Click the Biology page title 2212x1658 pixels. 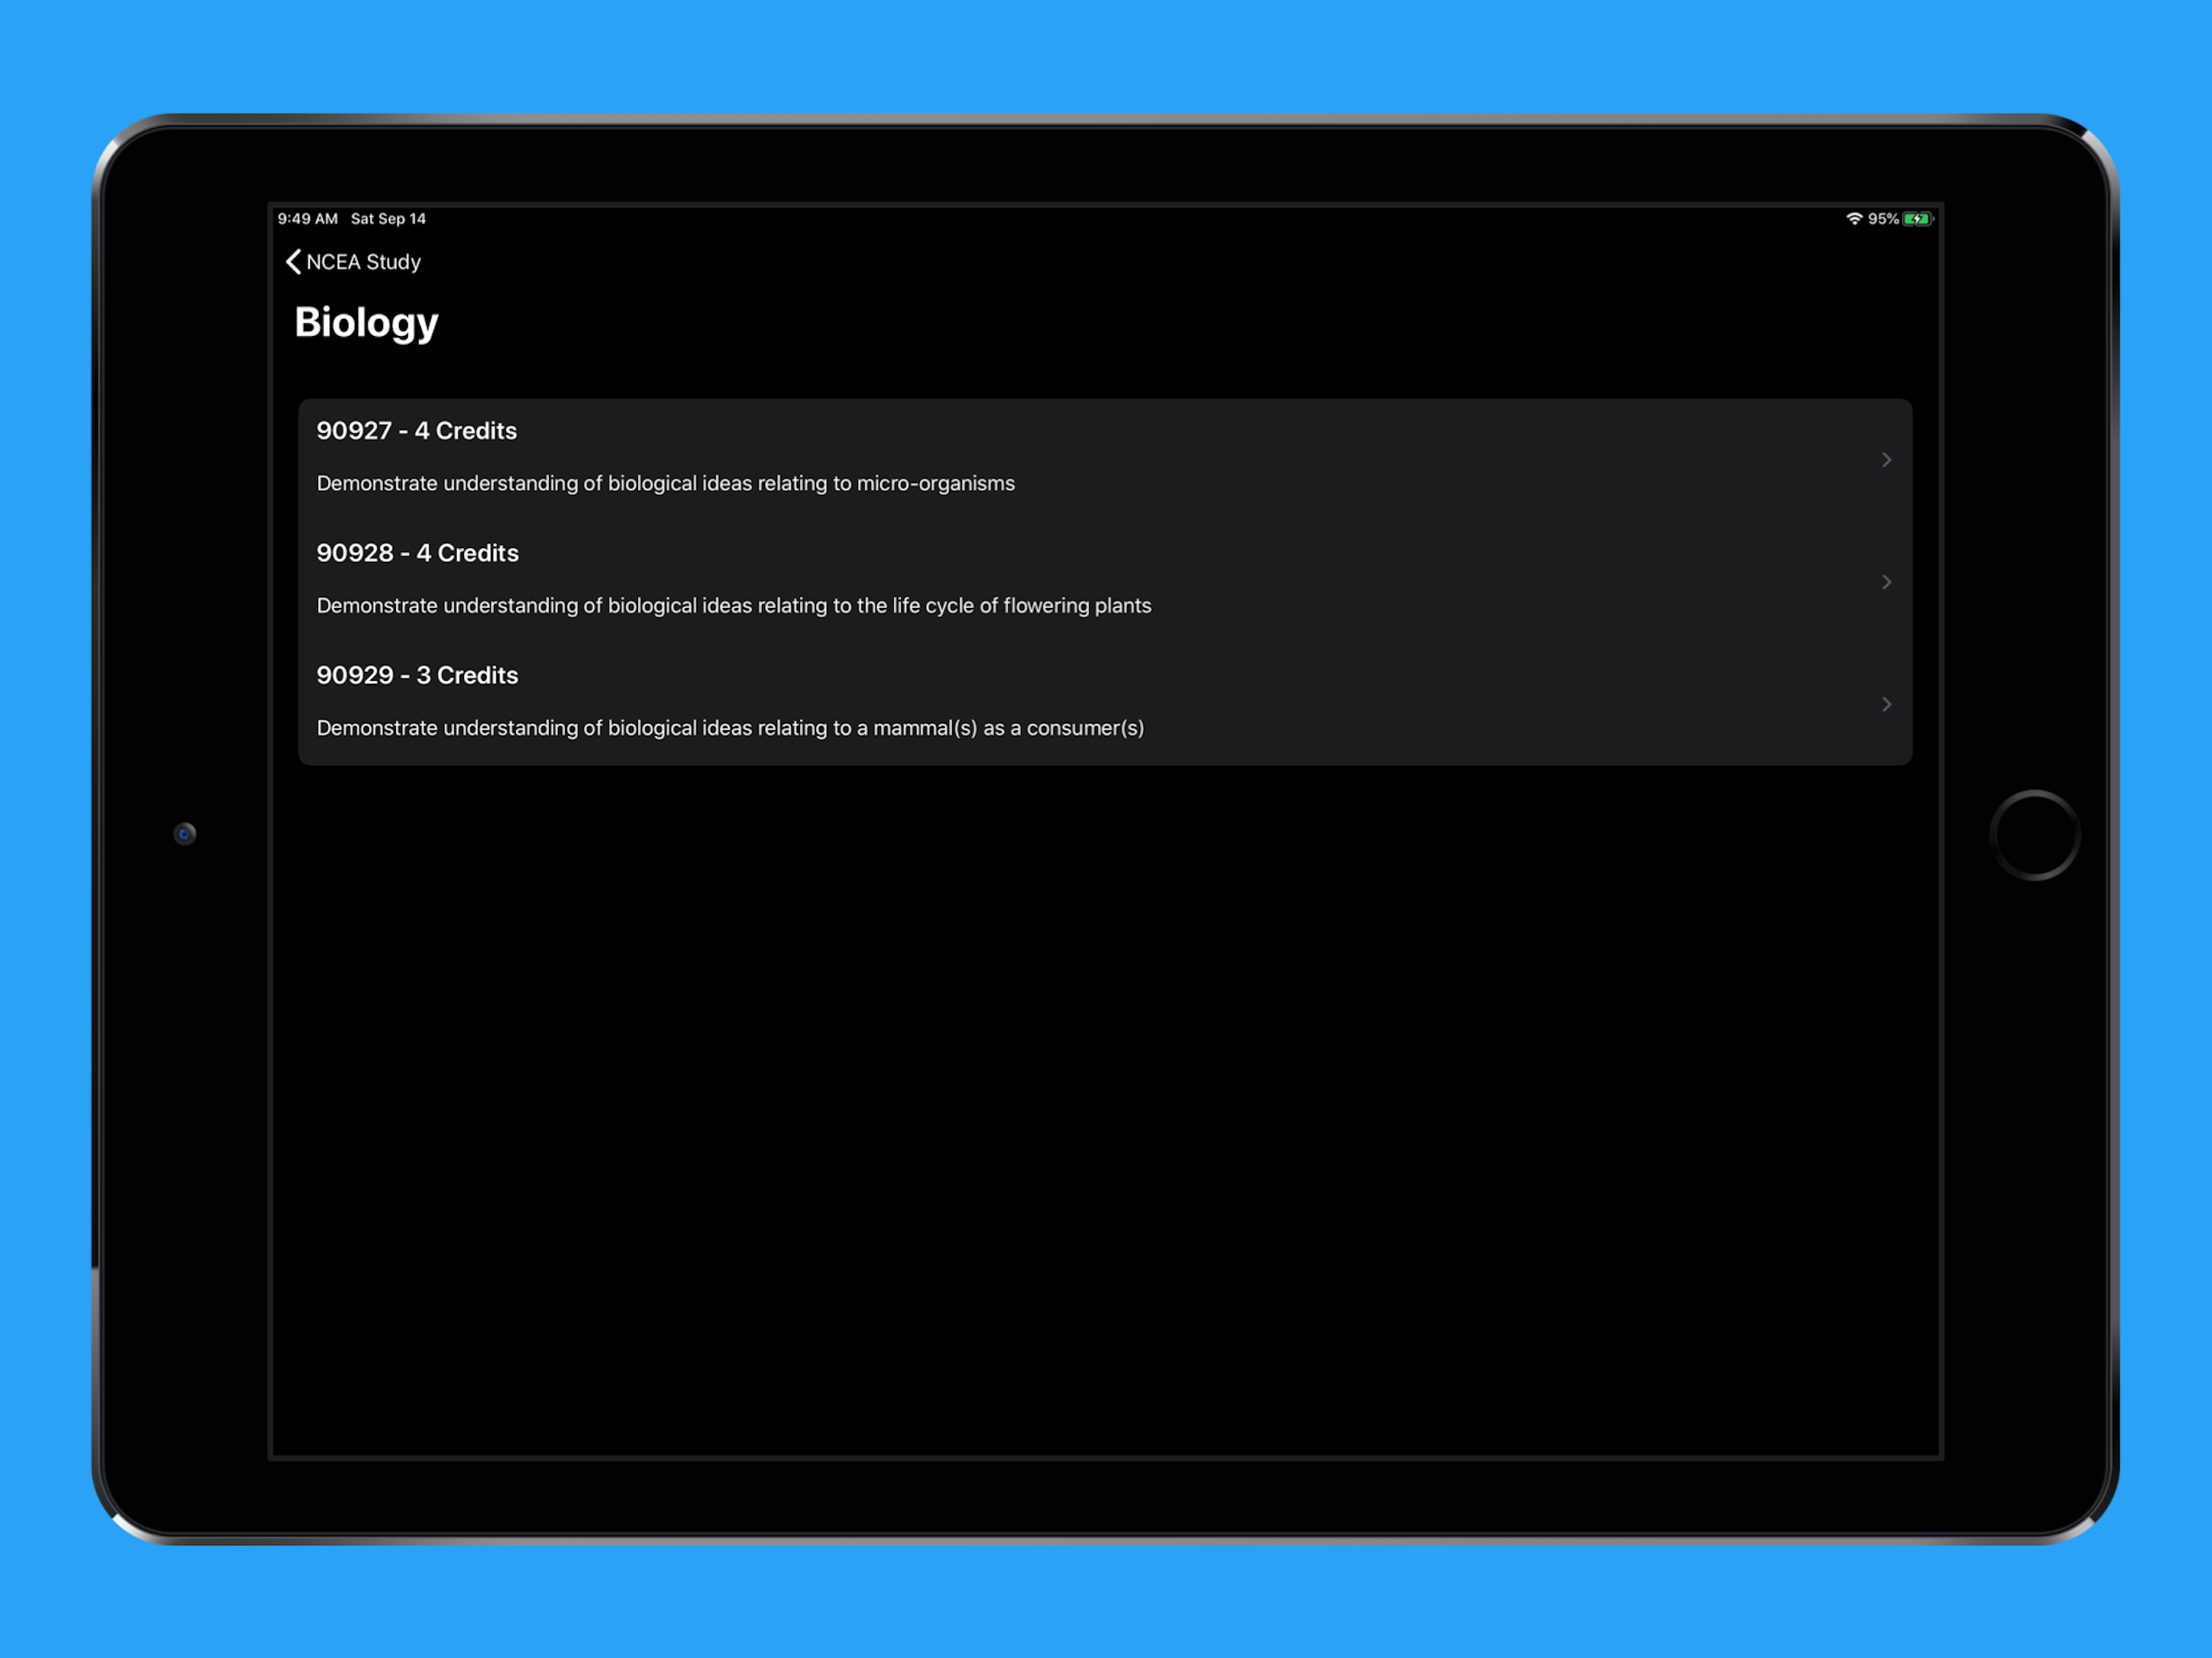click(366, 322)
